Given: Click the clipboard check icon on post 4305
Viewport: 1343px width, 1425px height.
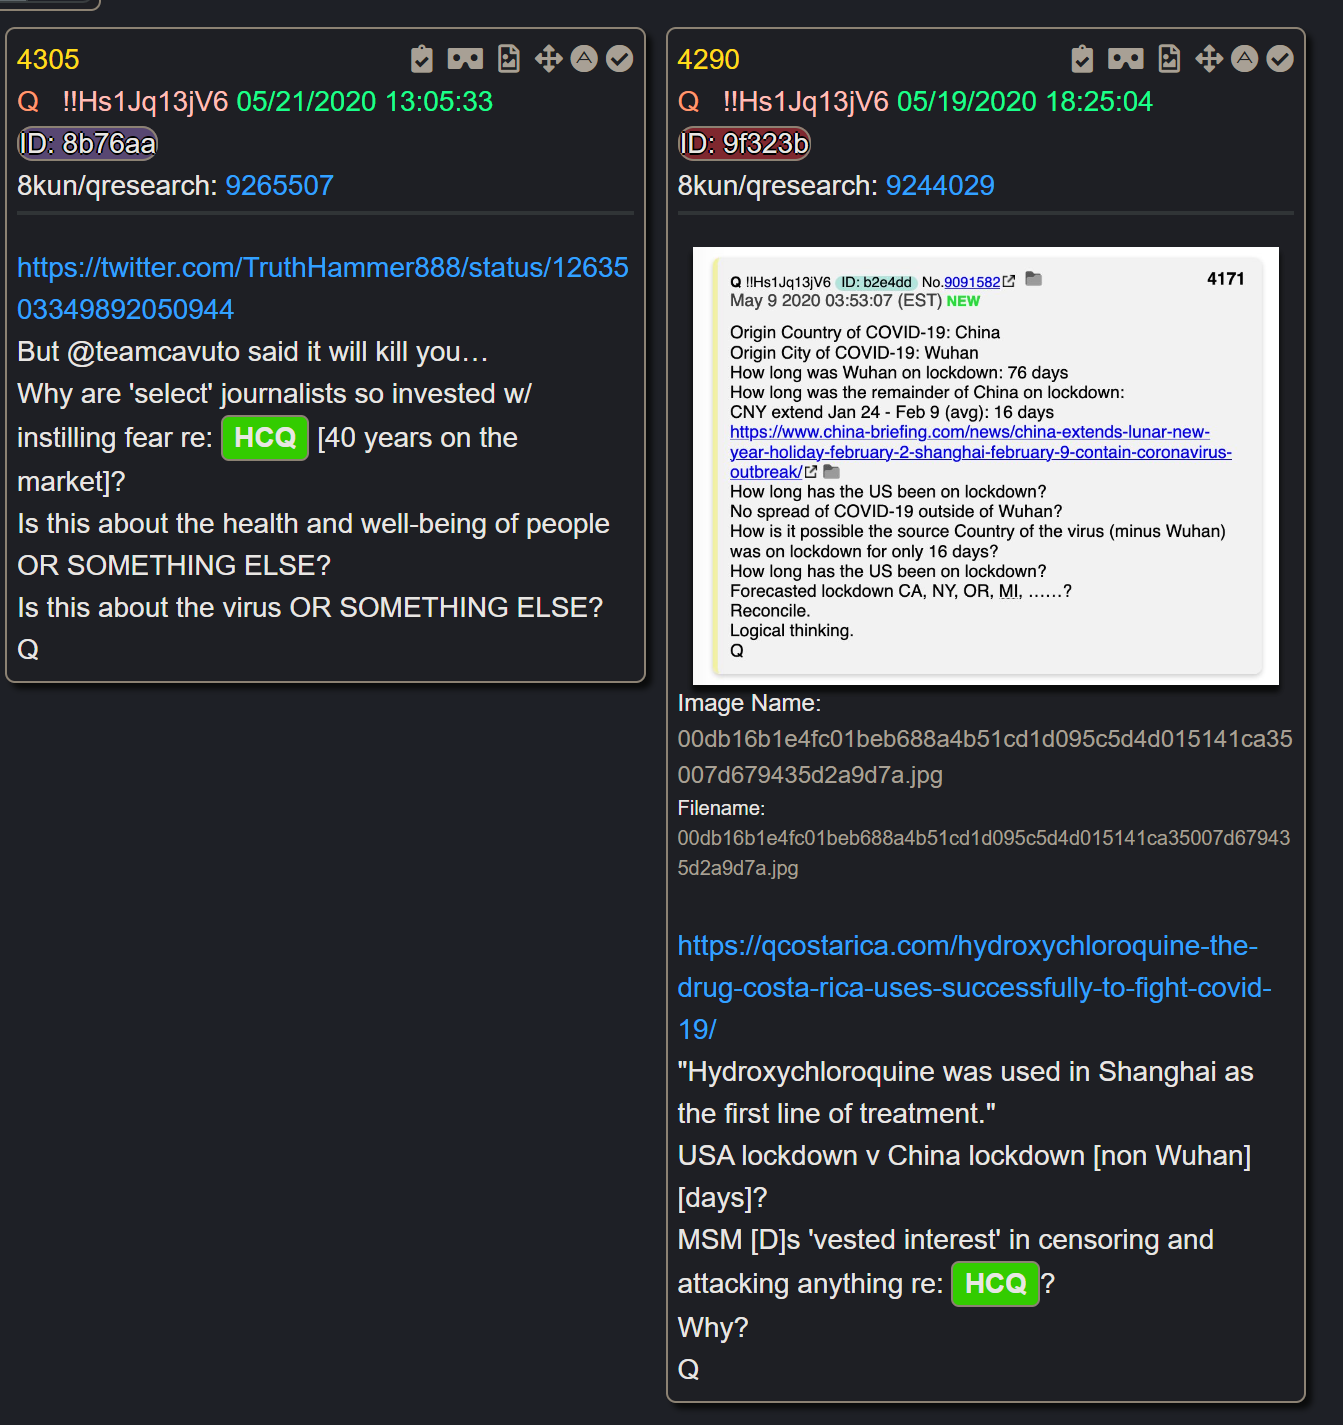Looking at the screenshot, I should pyautogui.click(x=422, y=60).
